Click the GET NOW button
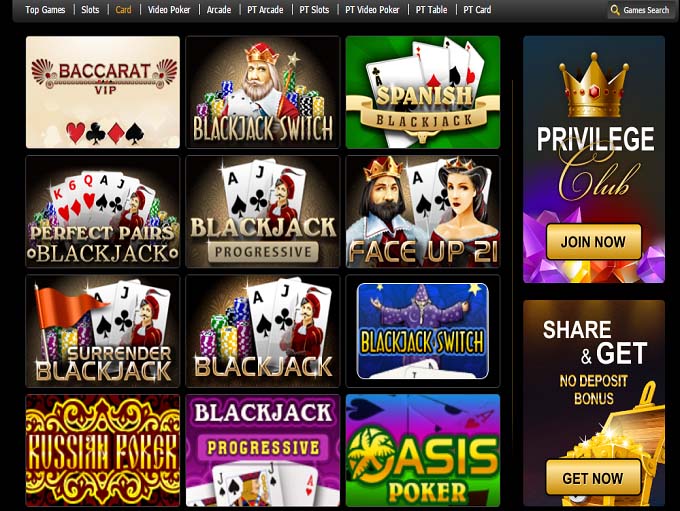 (x=593, y=478)
